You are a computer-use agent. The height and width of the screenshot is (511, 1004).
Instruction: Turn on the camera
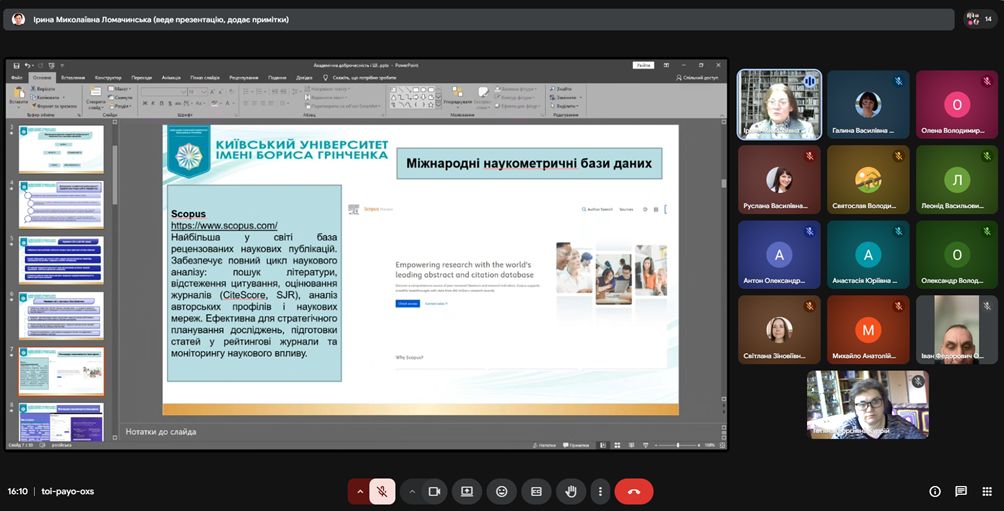click(x=434, y=491)
